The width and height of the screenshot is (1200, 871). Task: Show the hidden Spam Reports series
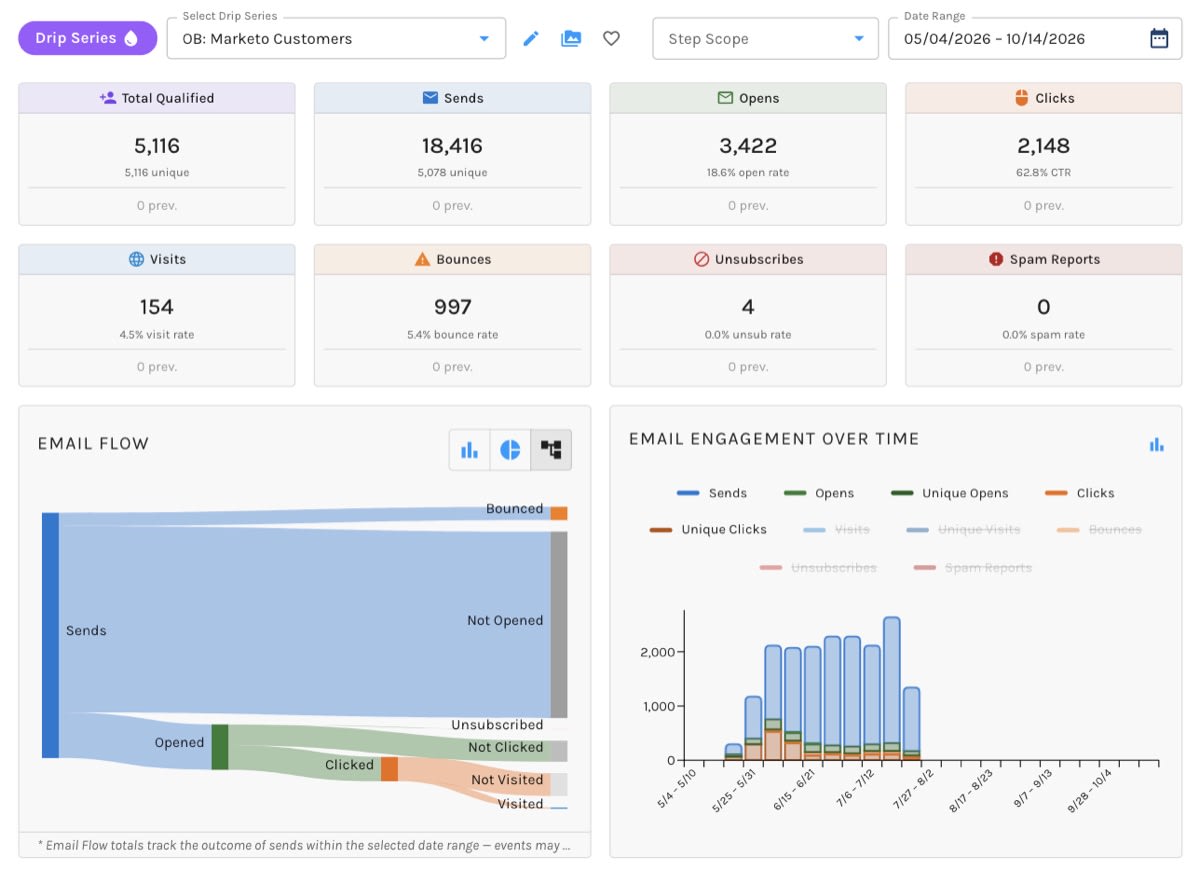point(973,568)
